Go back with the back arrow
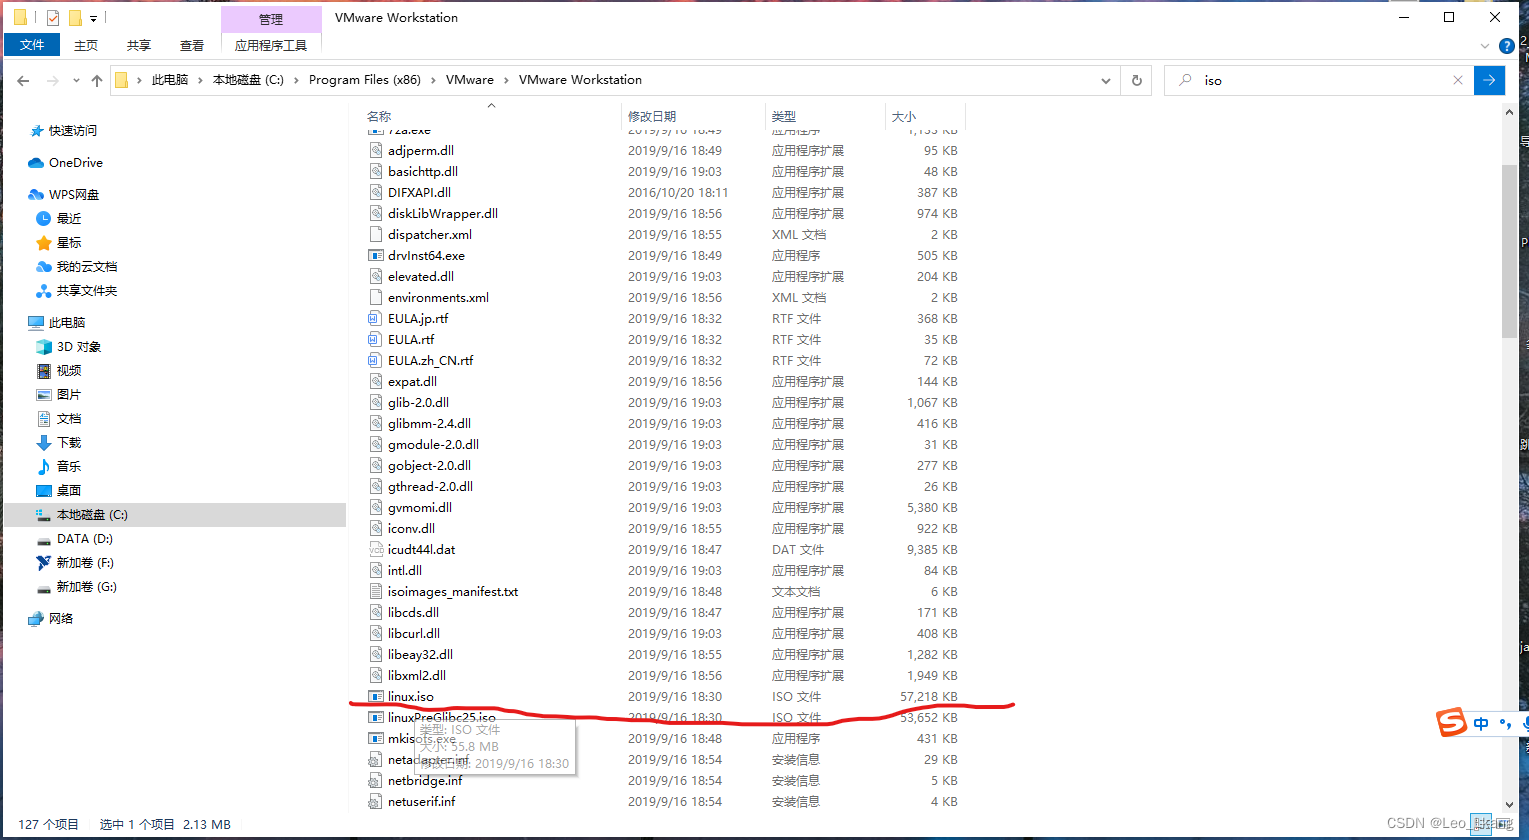 click(x=24, y=80)
